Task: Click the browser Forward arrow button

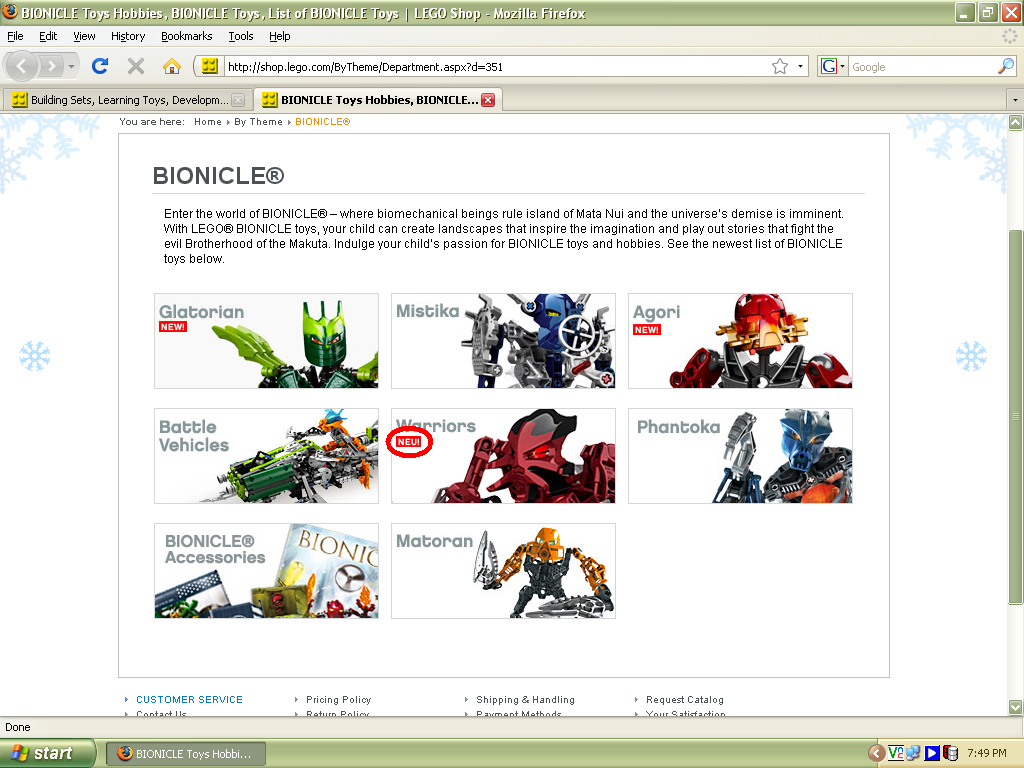Action: coord(51,66)
